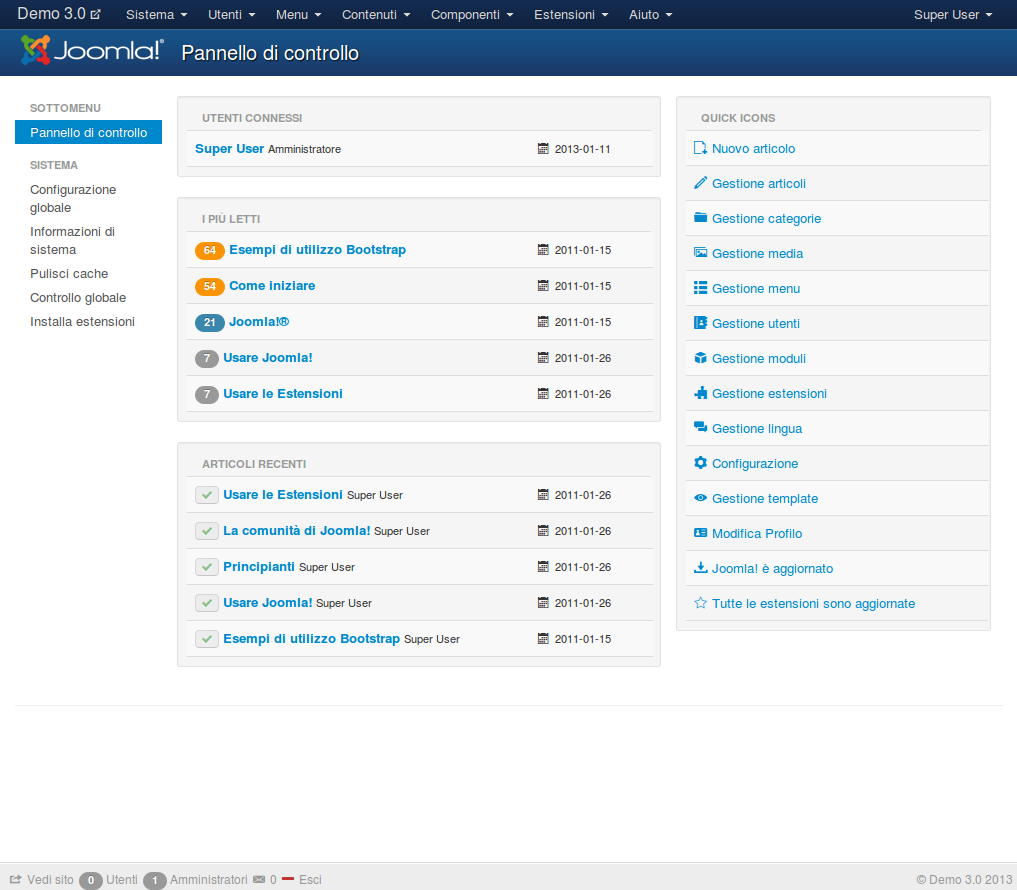The width and height of the screenshot is (1017, 890).
Task: Click the calendar icon beside Super User date
Action: tap(543, 149)
